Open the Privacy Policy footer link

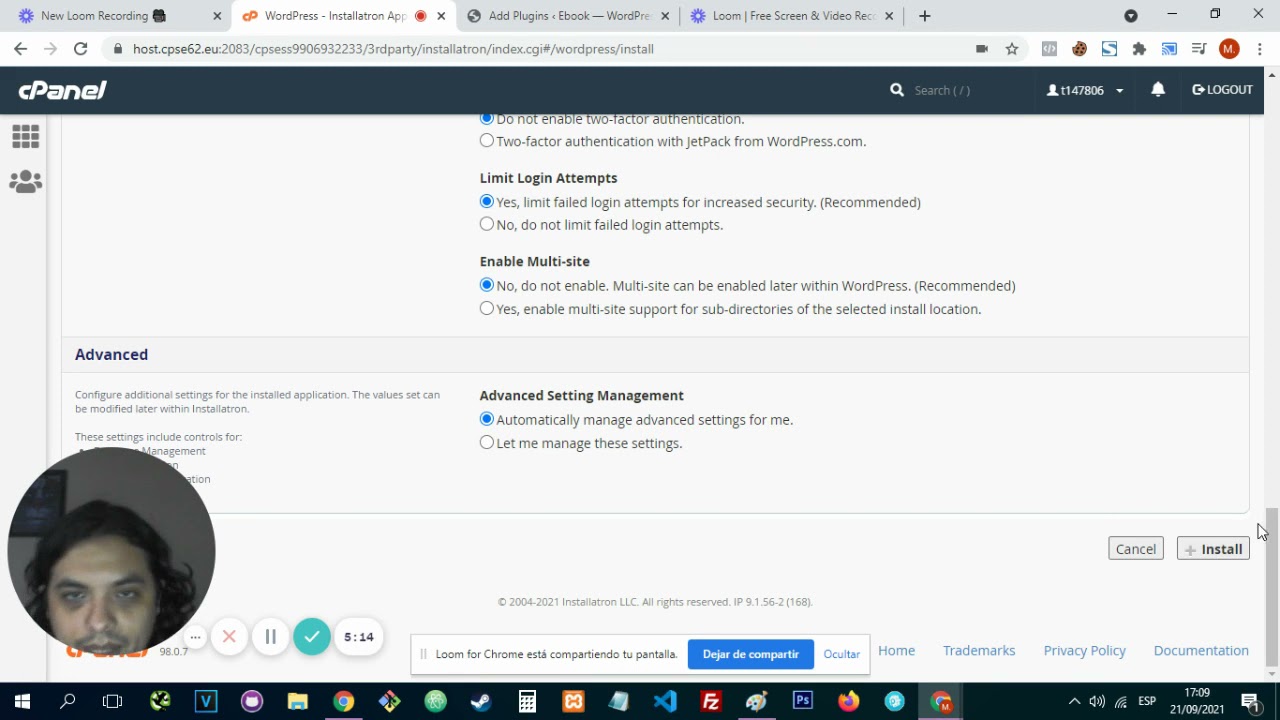click(1085, 651)
